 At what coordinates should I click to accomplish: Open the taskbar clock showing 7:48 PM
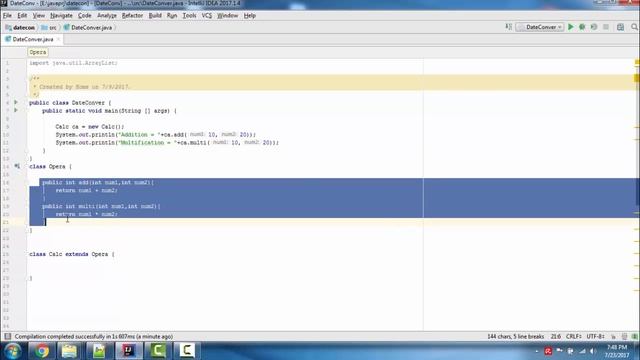[617, 351]
